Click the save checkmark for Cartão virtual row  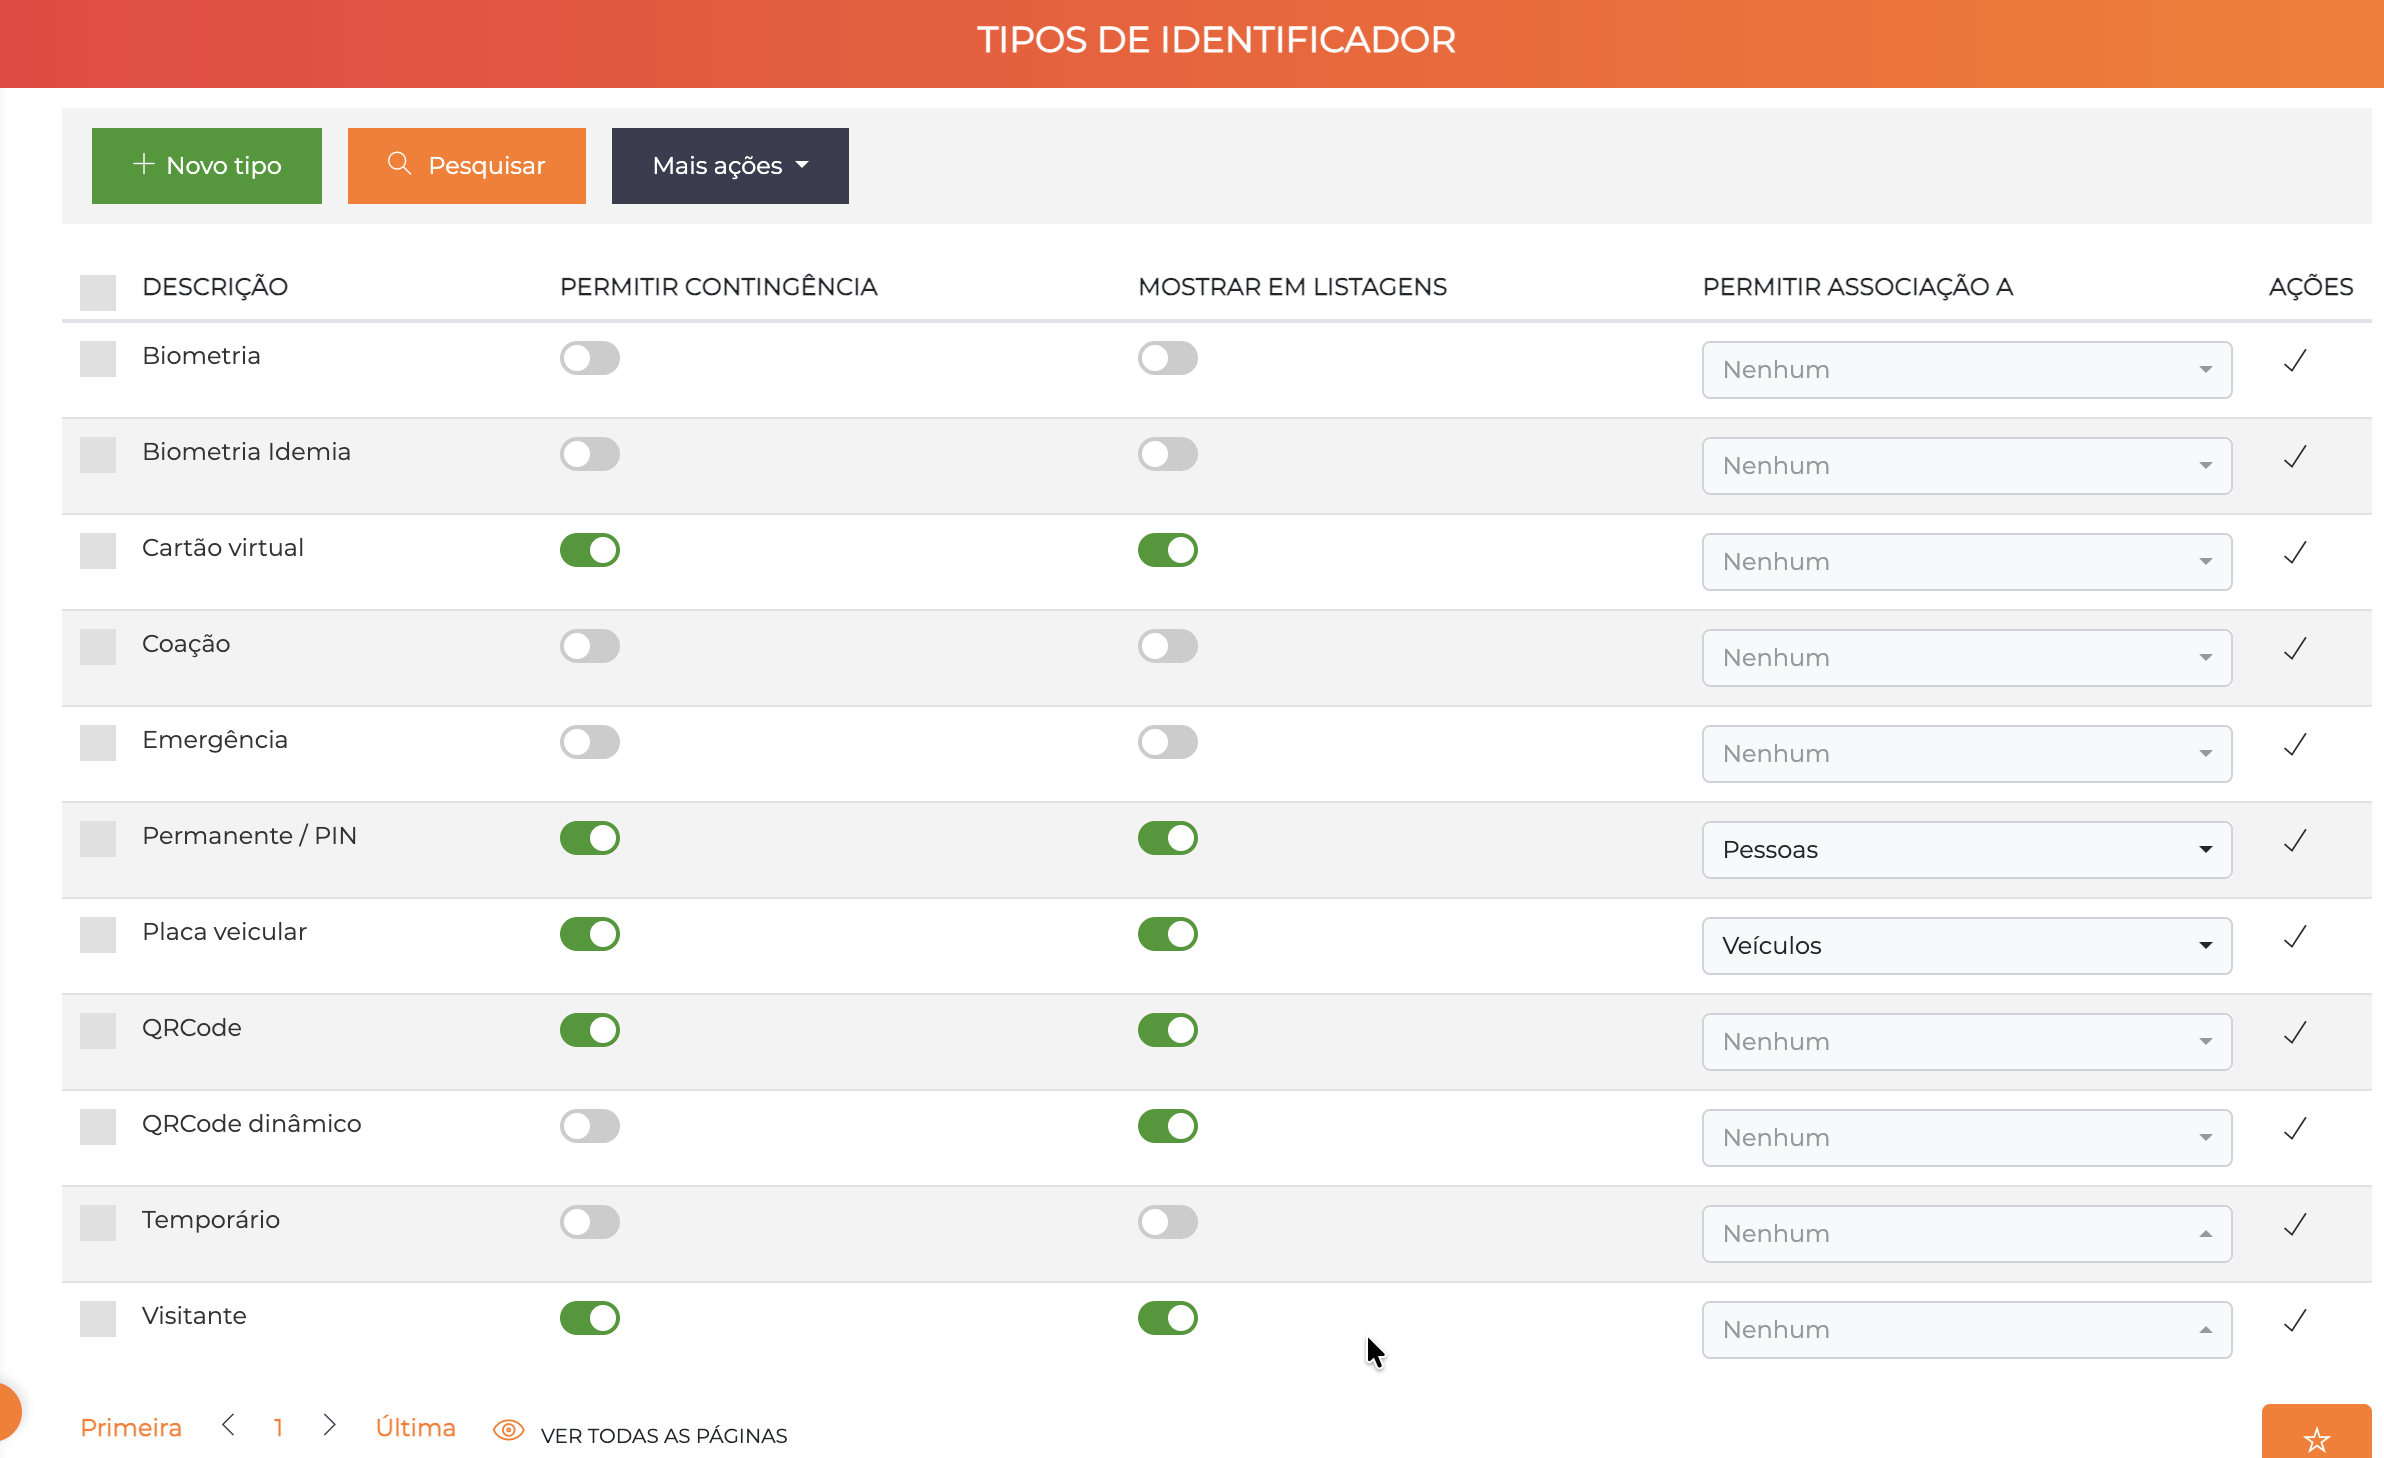pos(2295,553)
